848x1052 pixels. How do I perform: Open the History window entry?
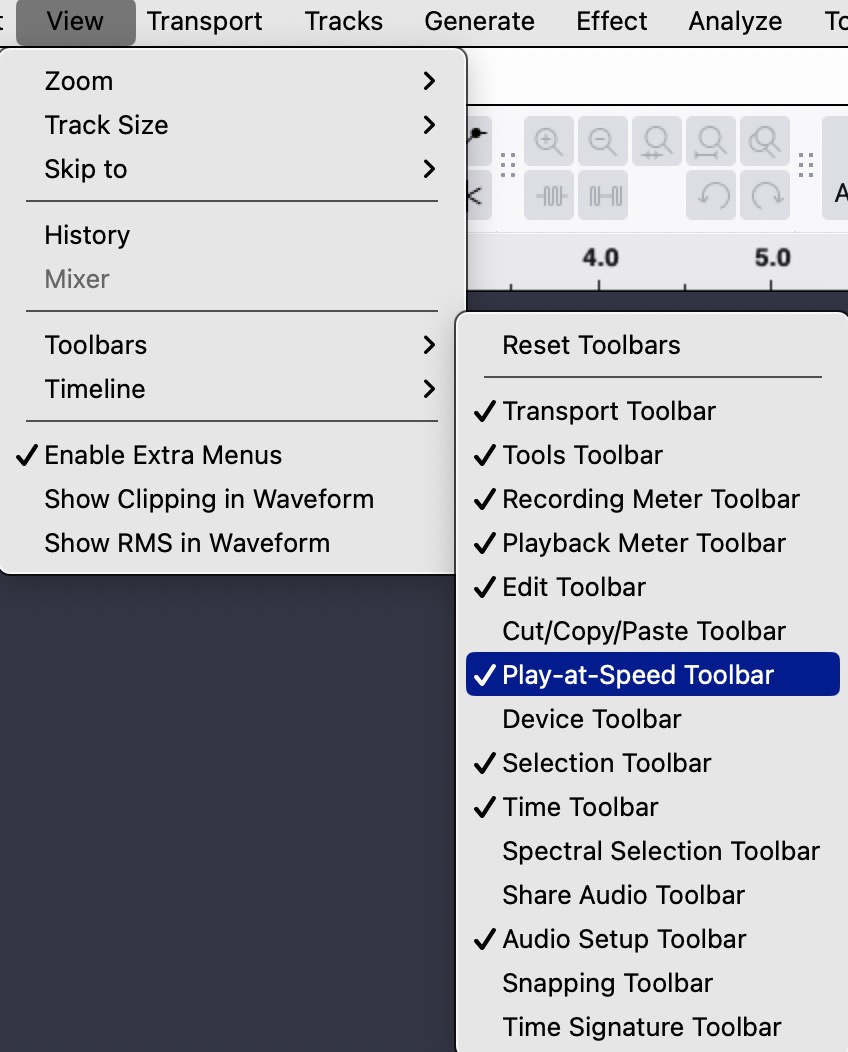[x=87, y=235]
